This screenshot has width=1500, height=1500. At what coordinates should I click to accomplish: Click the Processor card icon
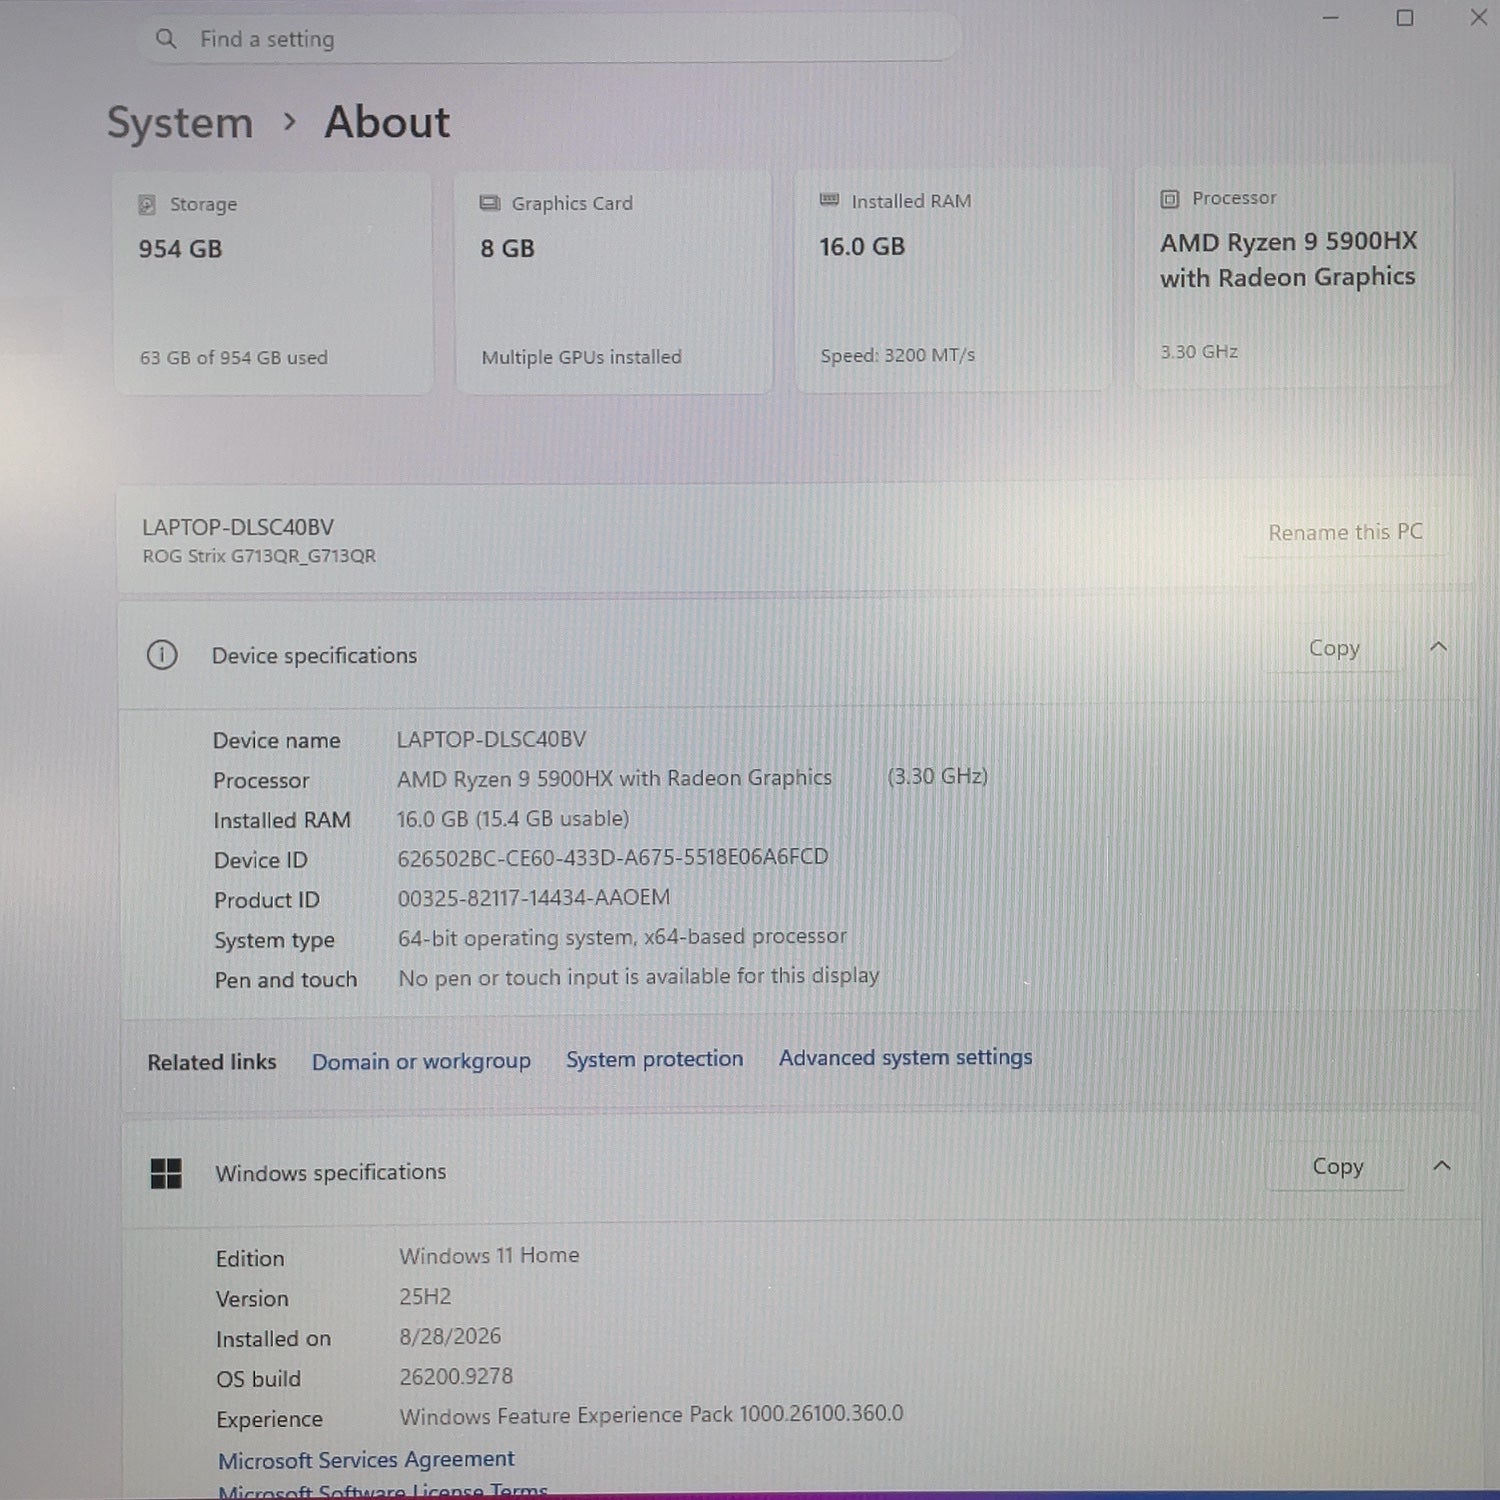[1170, 199]
